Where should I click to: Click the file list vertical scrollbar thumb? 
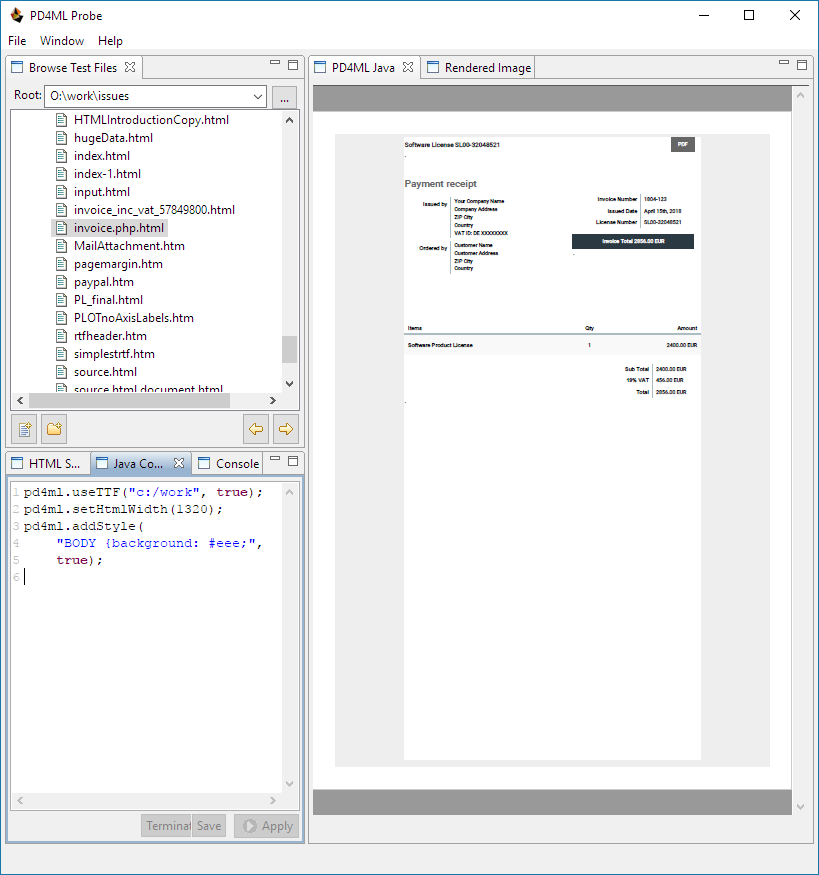(x=290, y=349)
